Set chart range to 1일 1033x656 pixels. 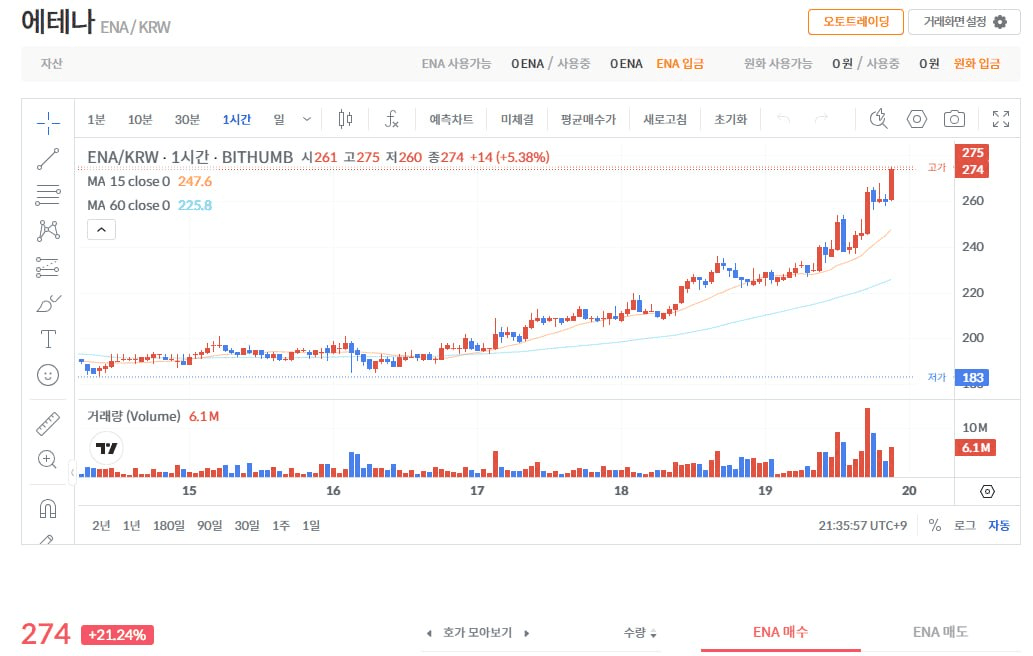click(311, 526)
